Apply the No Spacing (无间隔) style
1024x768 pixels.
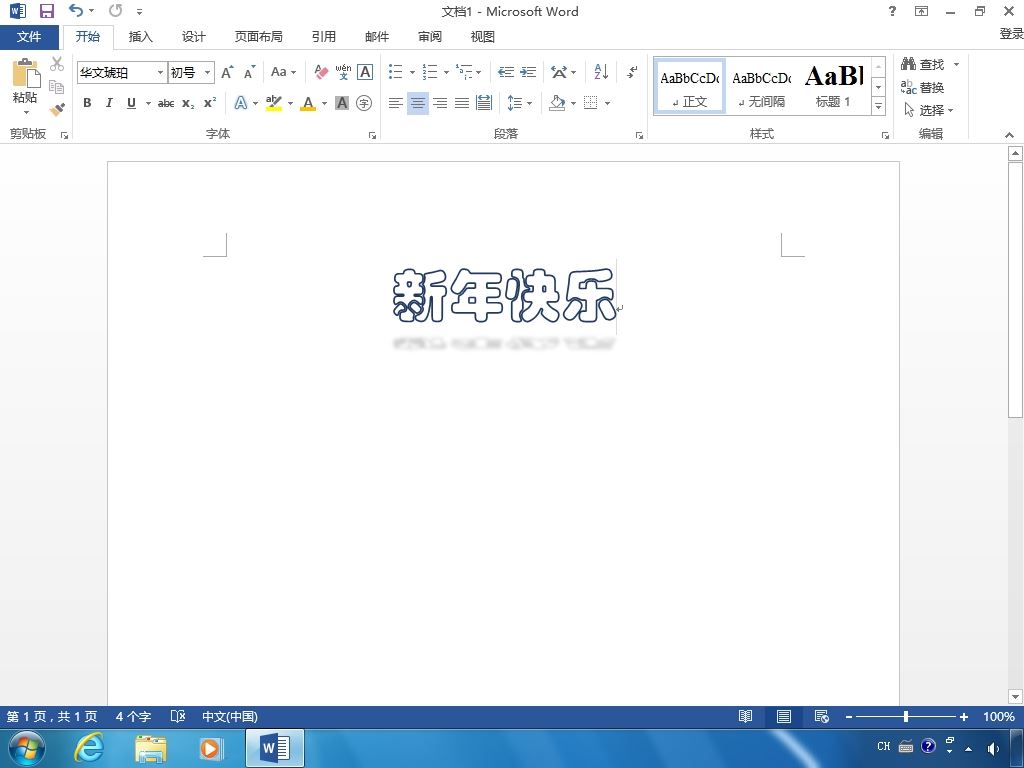(761, 86)
